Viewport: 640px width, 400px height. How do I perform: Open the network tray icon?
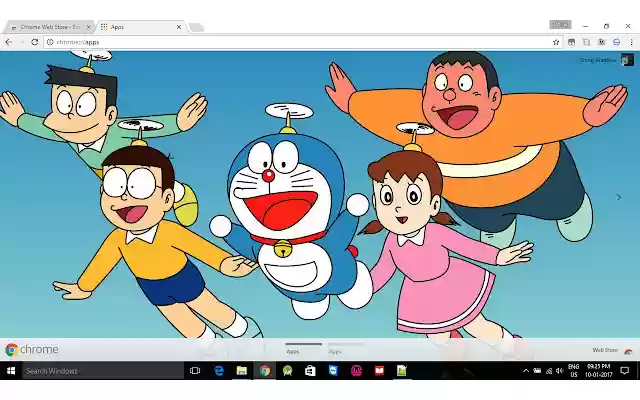(549, 371)
